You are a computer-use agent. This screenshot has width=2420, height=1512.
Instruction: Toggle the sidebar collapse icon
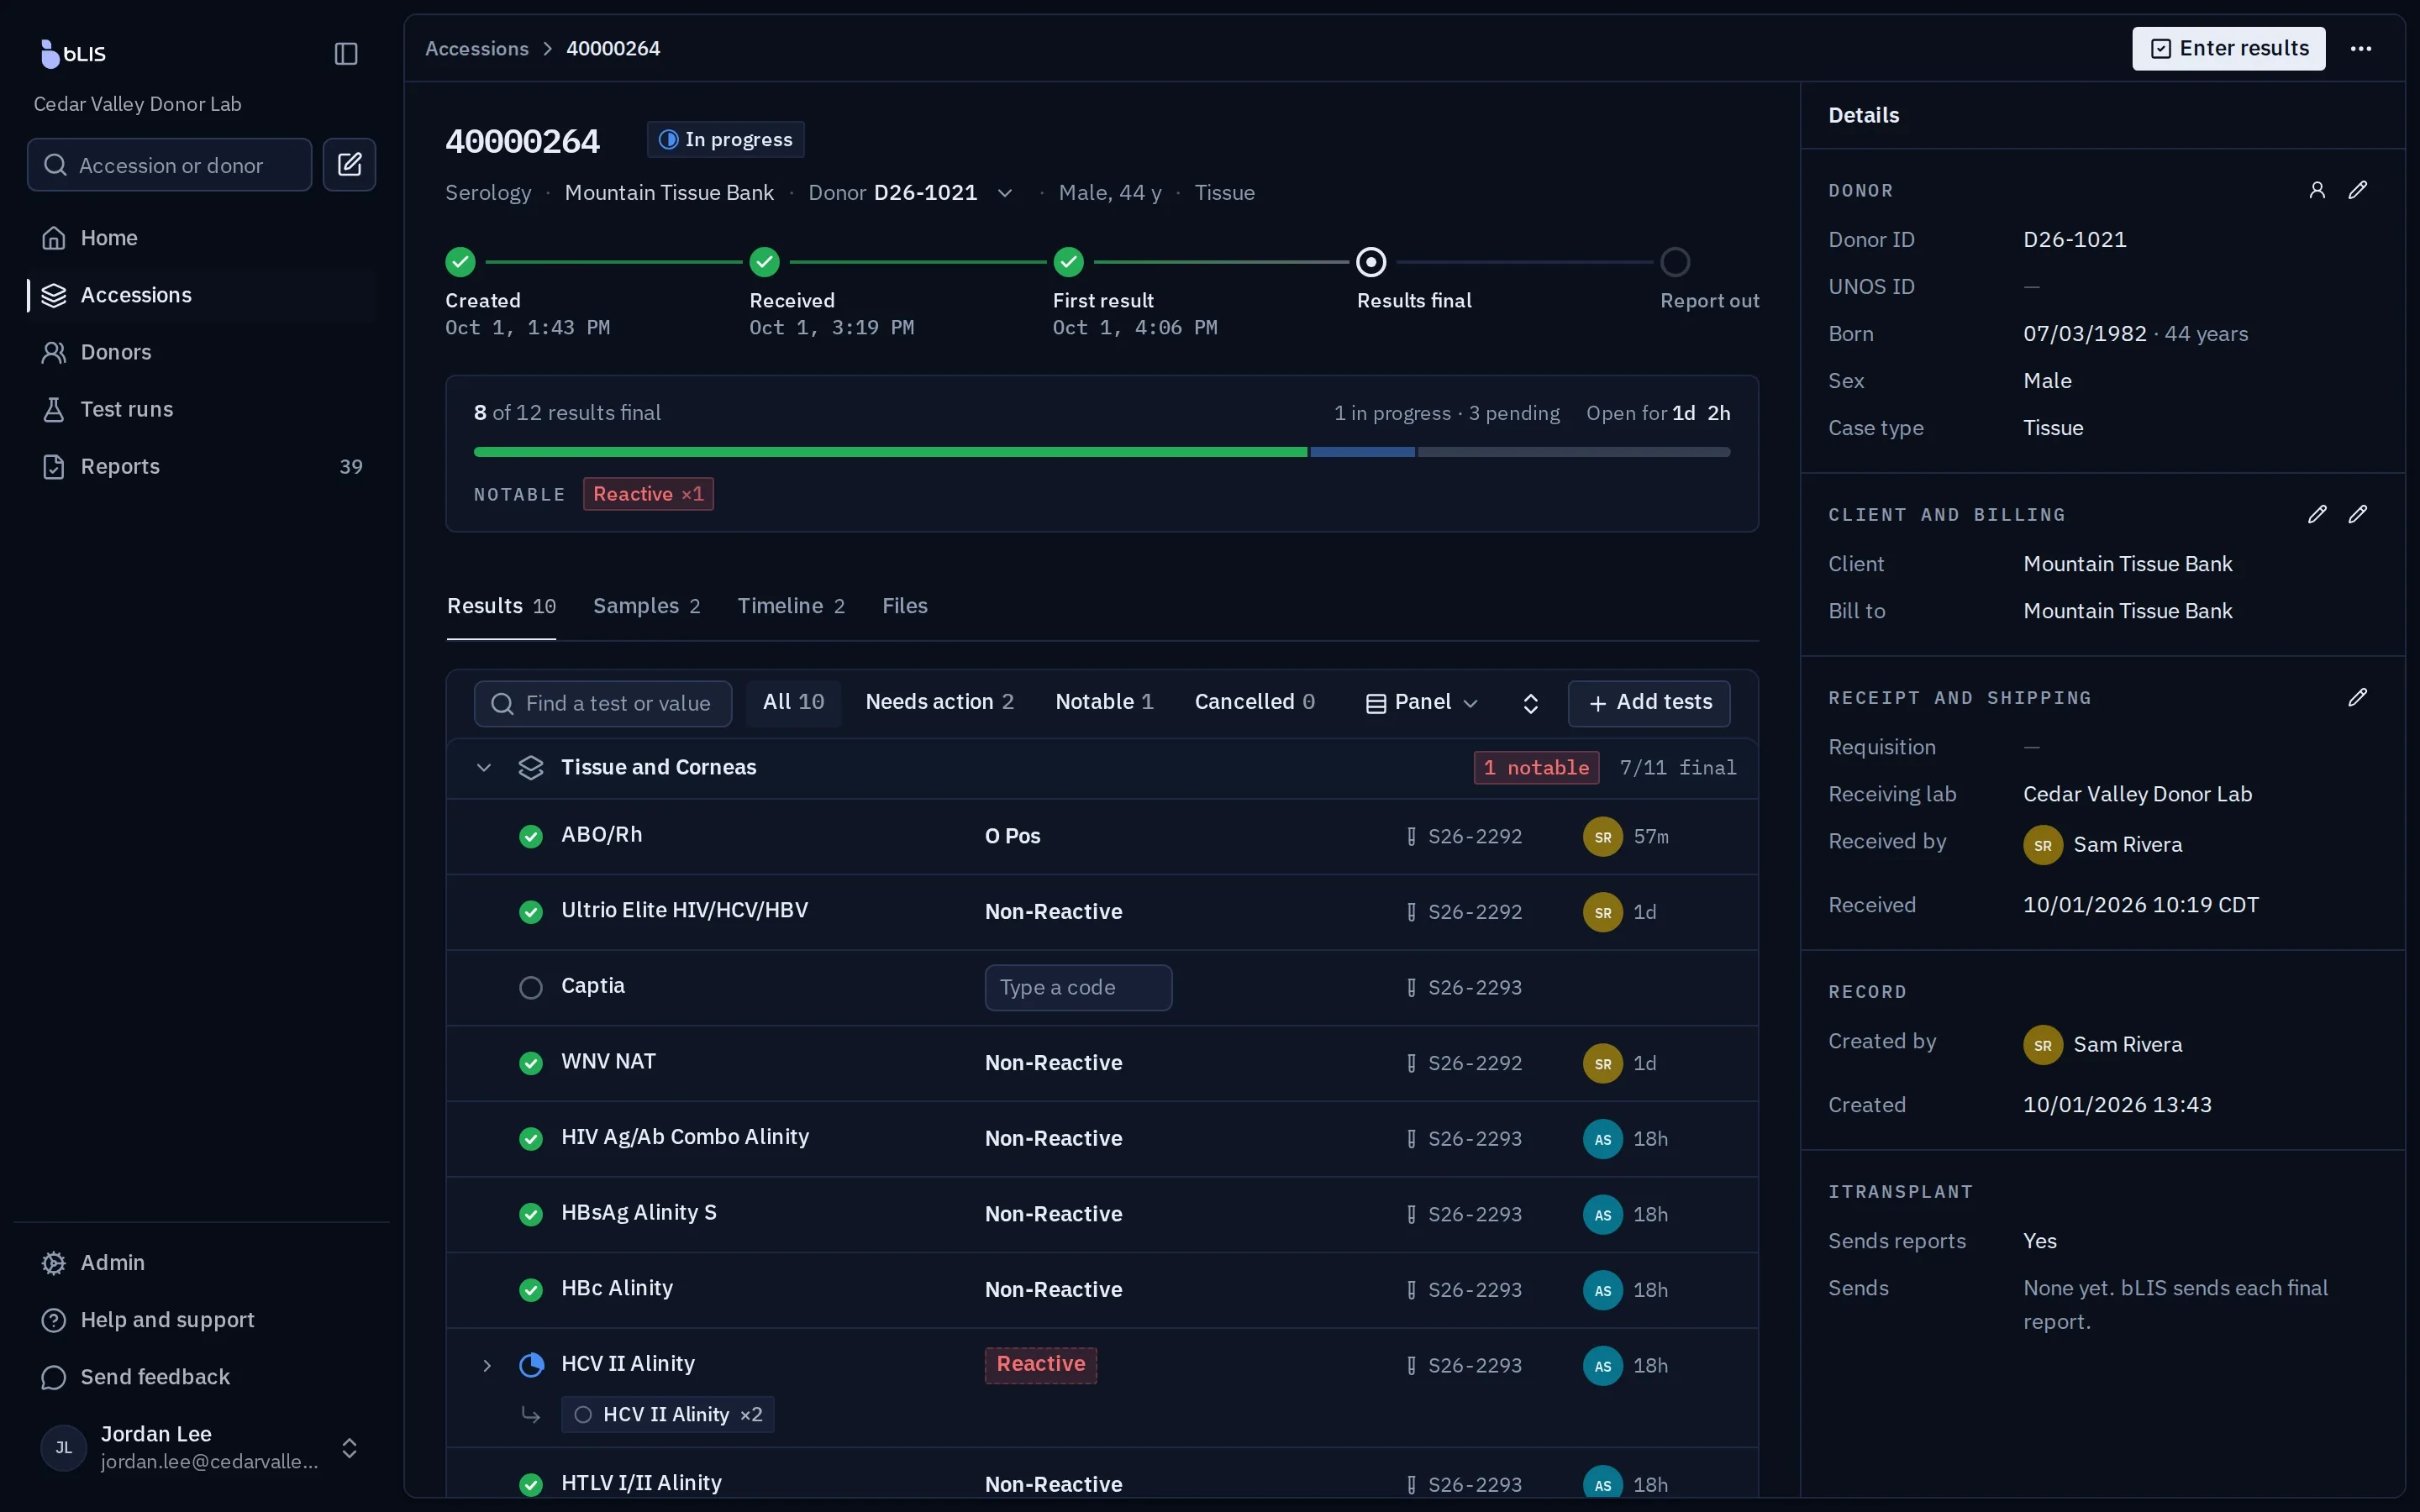[346, 53]
